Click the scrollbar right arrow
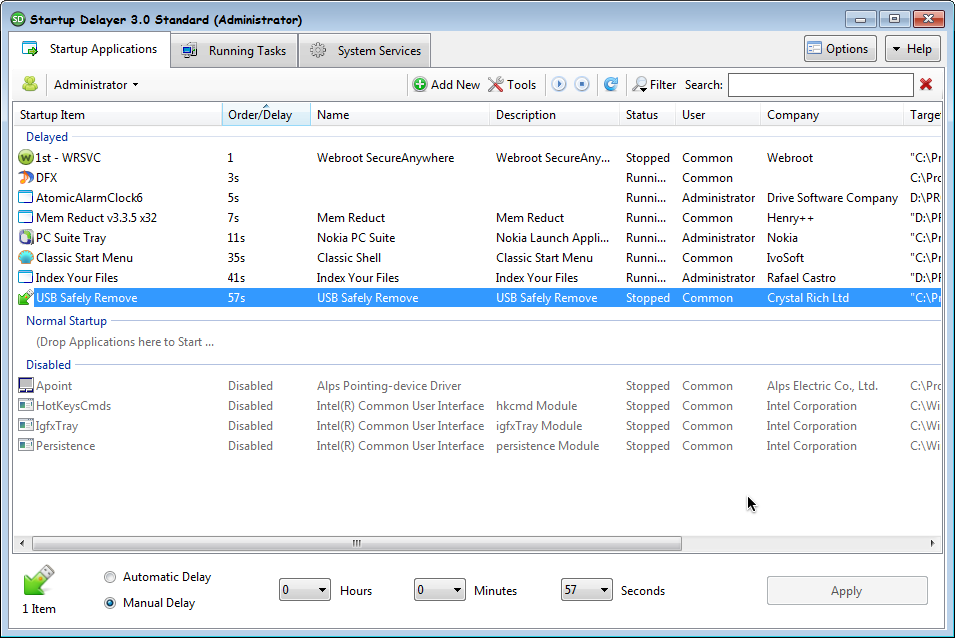The height and width of the screenshot is (638, 955). point(932,543)
